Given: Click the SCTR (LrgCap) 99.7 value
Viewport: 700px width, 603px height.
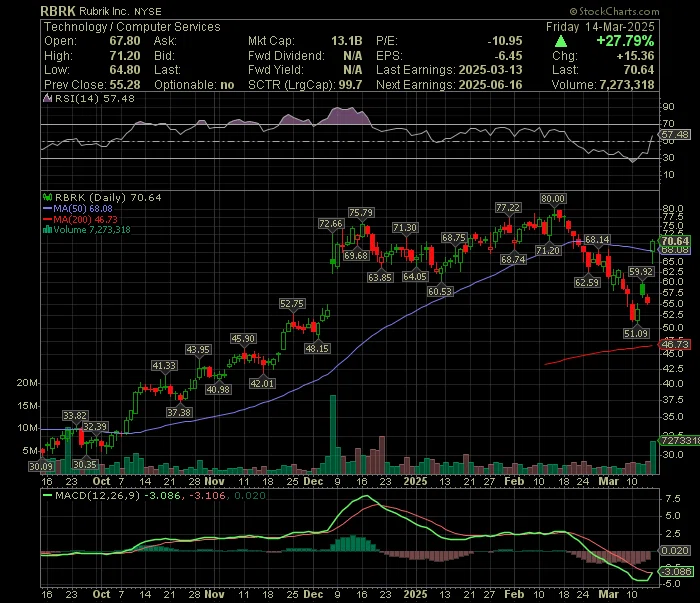Looking at the screenshot, I should click(x=350, y=85).
